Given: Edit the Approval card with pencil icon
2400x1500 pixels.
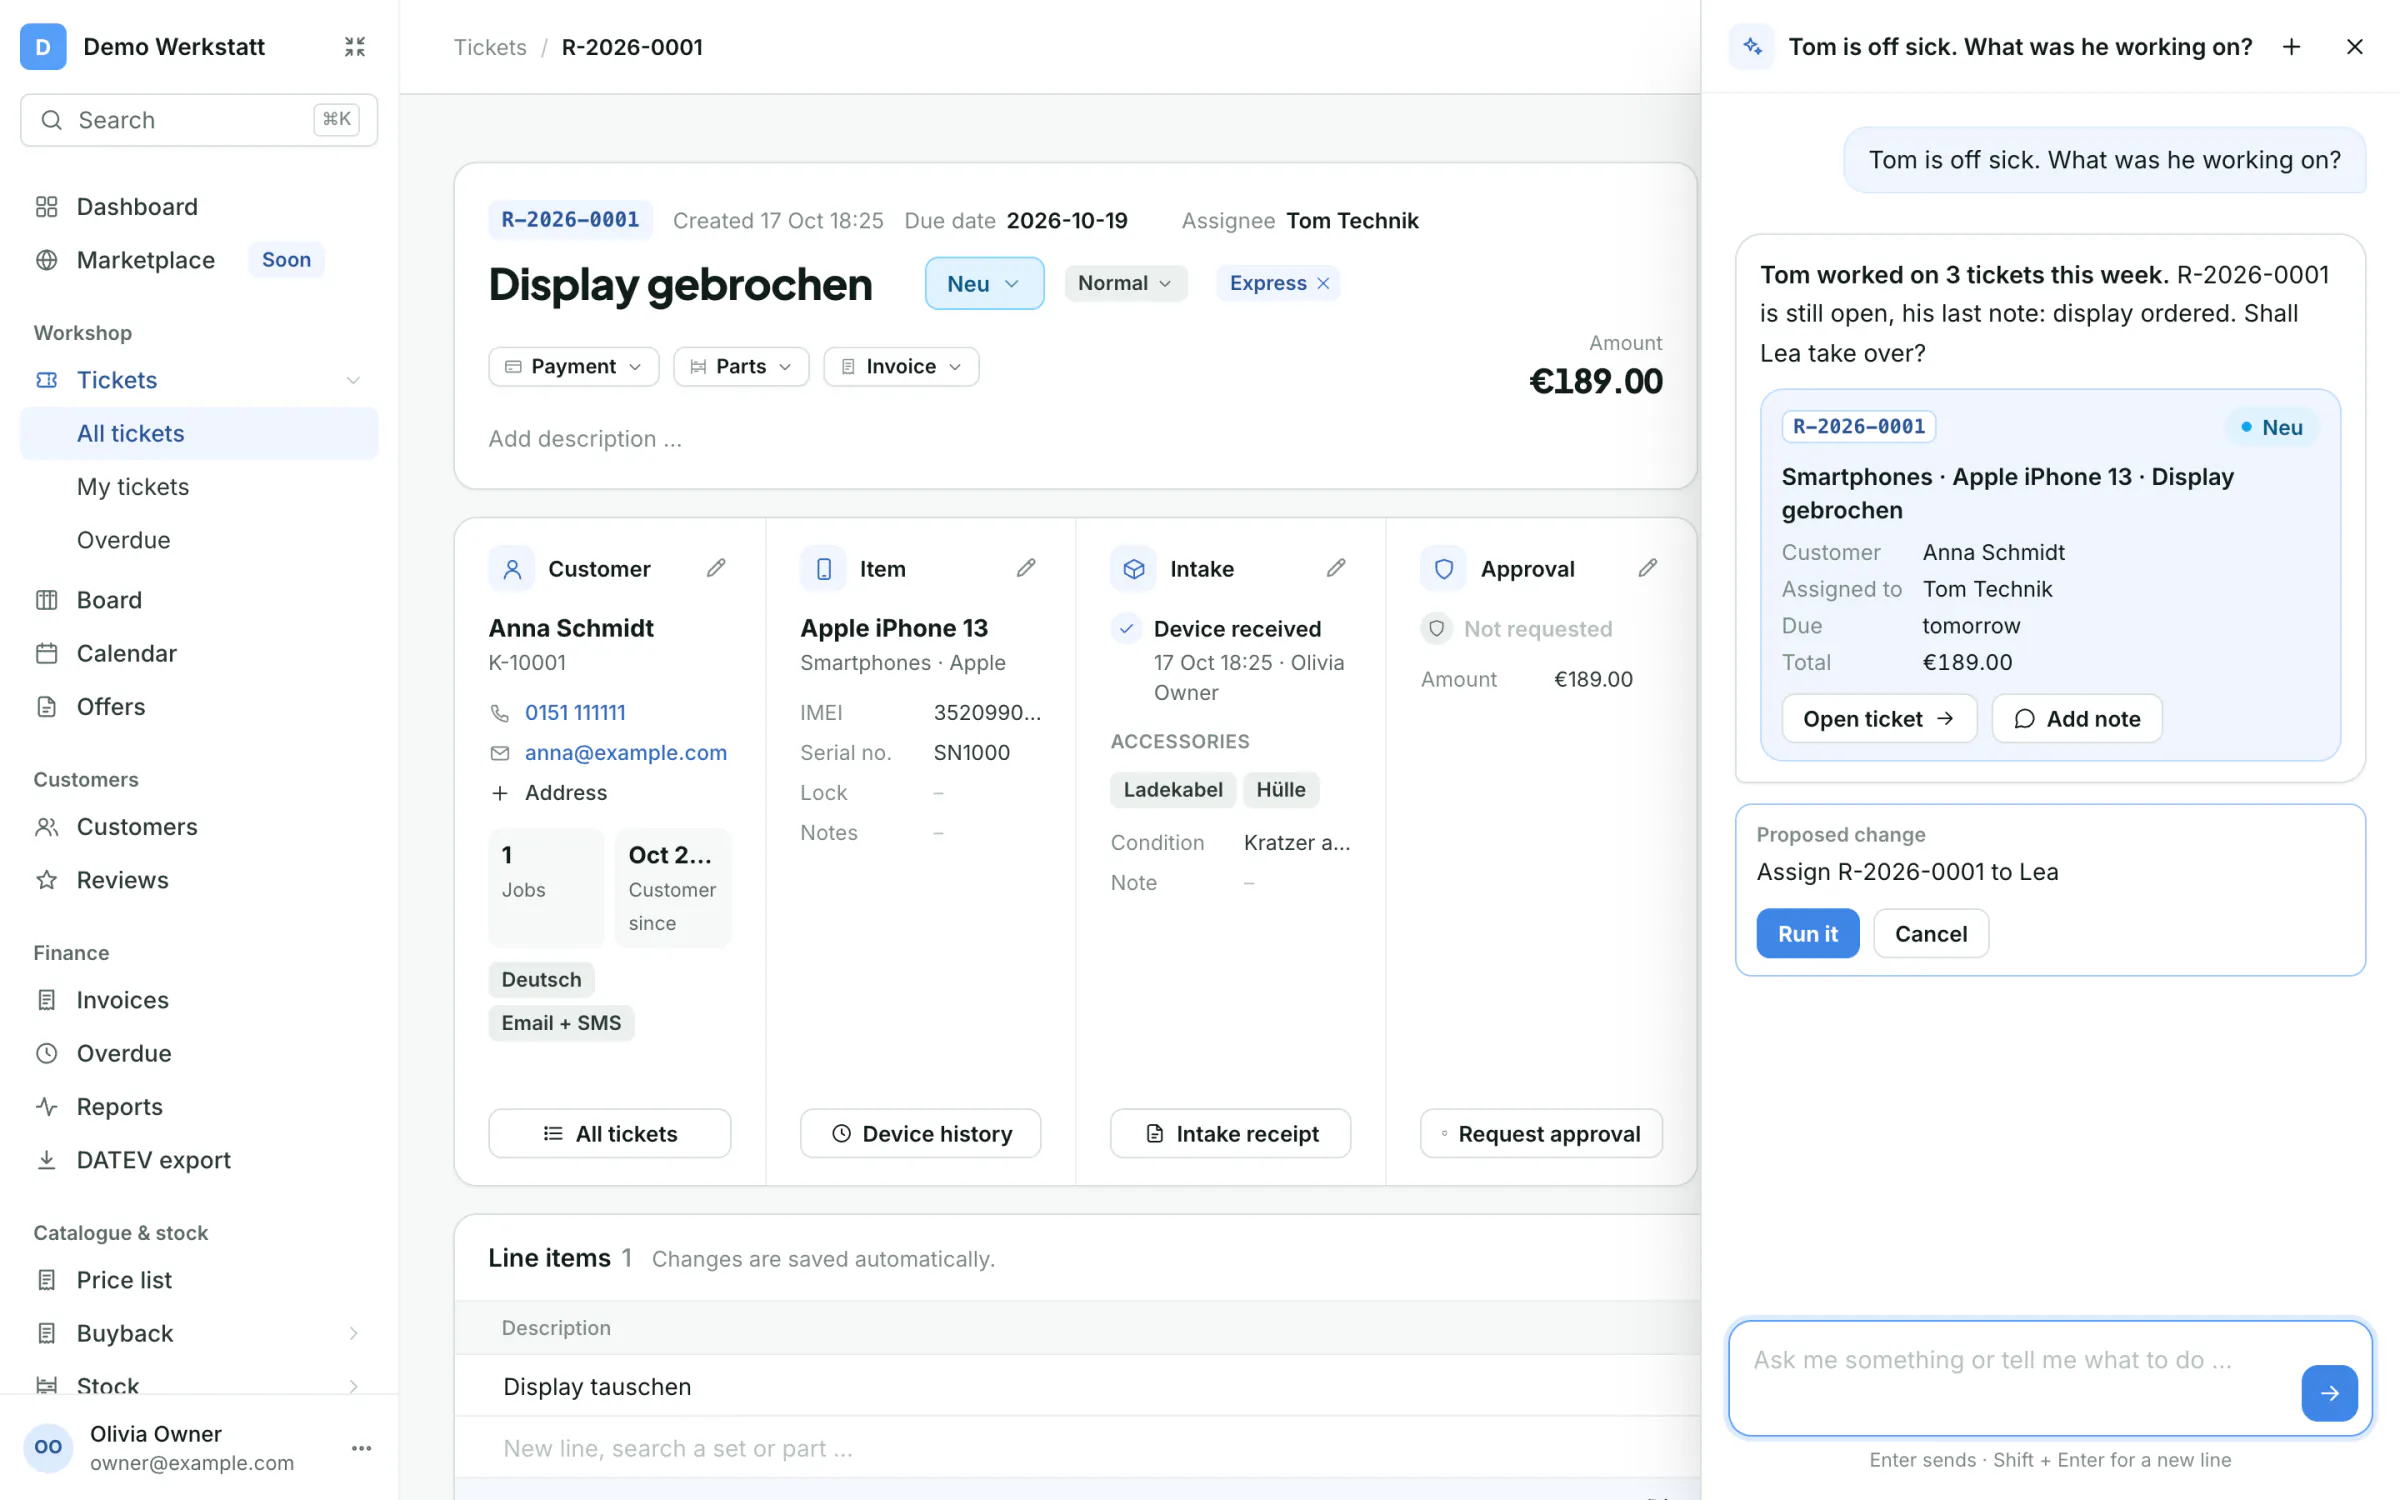Looking at the screenshot, I should point(1648,568).
